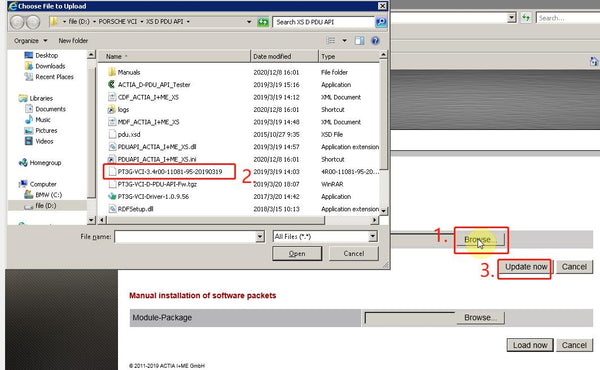Viewport: 600px width, 370px height.
Task: Select file PT3G-VCI-3.4r00-11081-95-20190319
Action: [170, 171]
